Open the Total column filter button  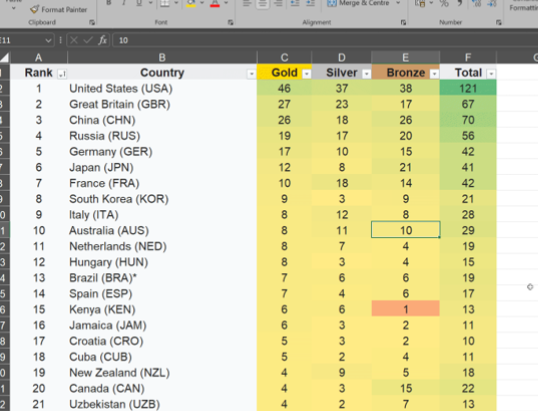coord(491,74)
